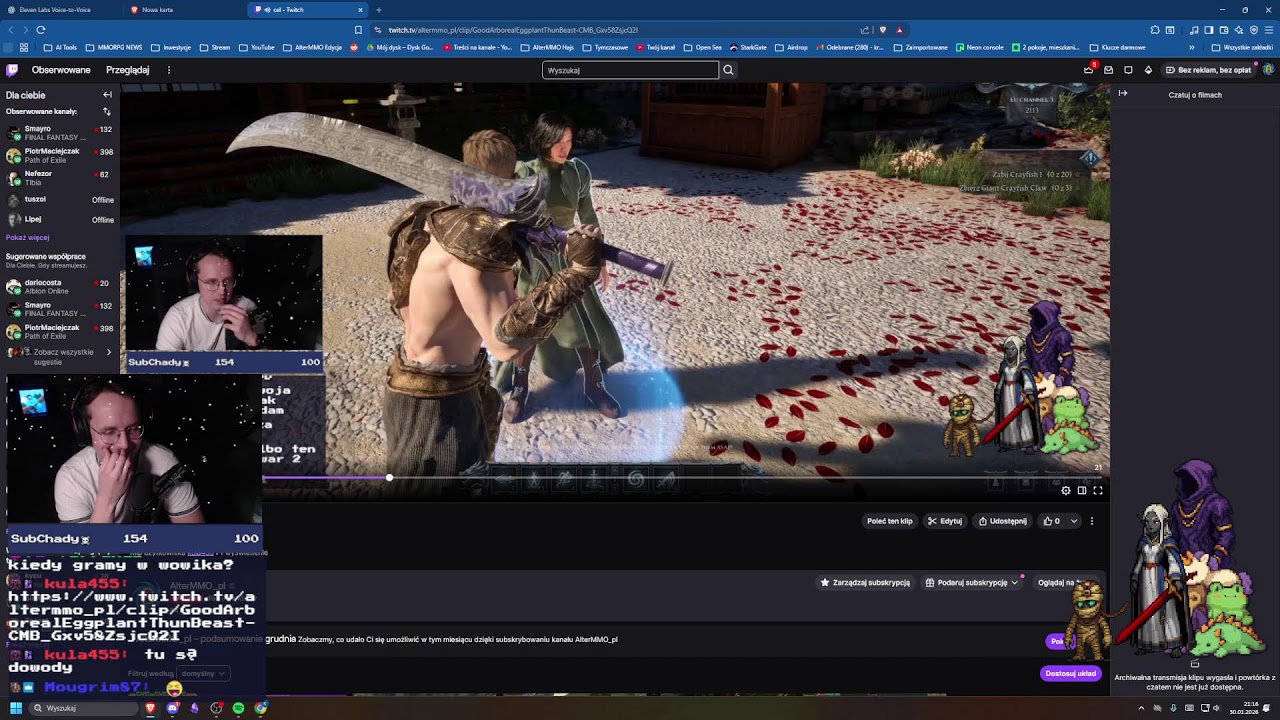Focus the Windows taskbar search box
Image resolution: width=1280 pixels, height=720 pixels.
tap(84, 708)
